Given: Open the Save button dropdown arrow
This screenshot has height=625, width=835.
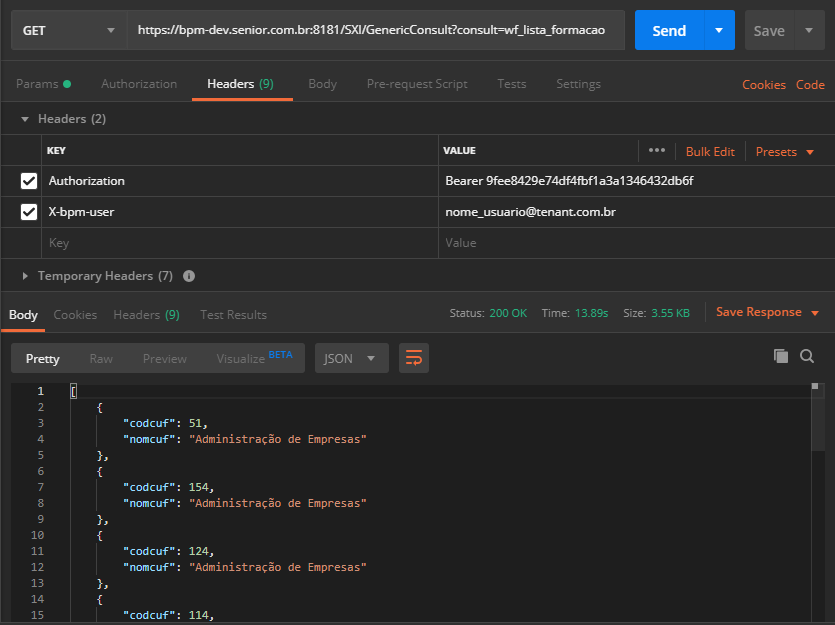Looking at the screenshot, I should pyautogui.click(x=808, y=31).
